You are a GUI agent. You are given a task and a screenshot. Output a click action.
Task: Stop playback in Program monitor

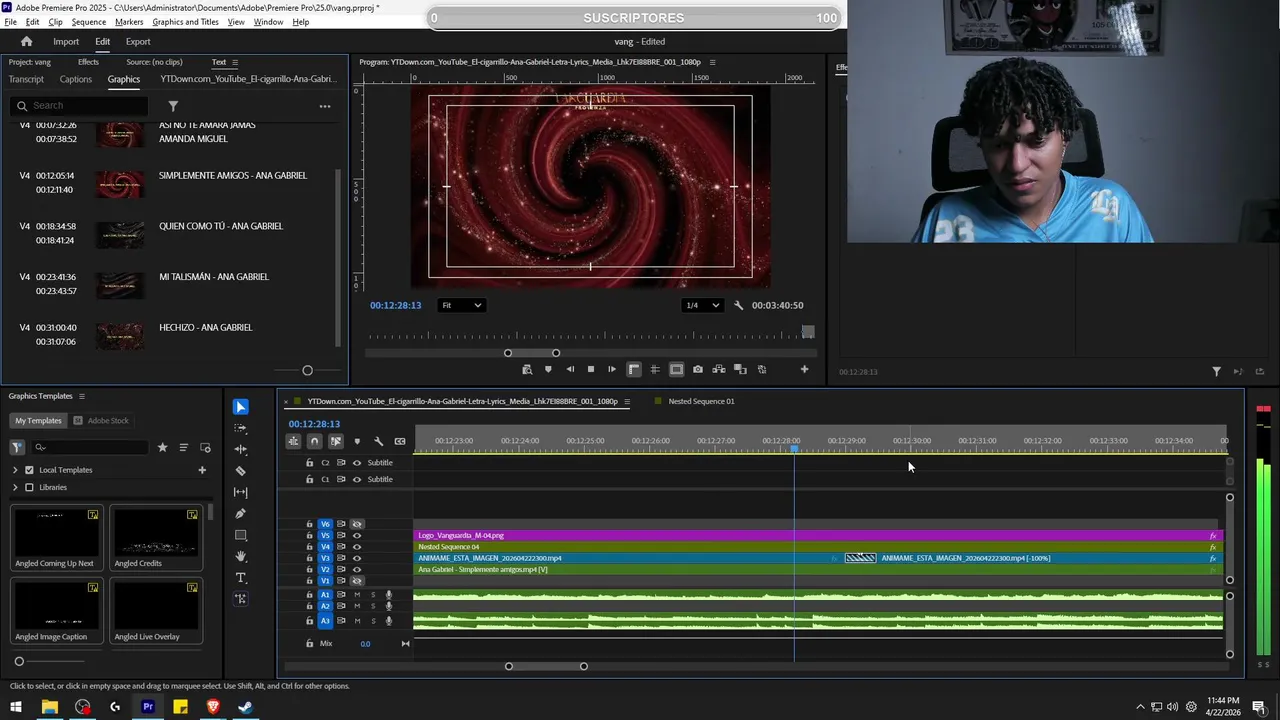(590, 369)
